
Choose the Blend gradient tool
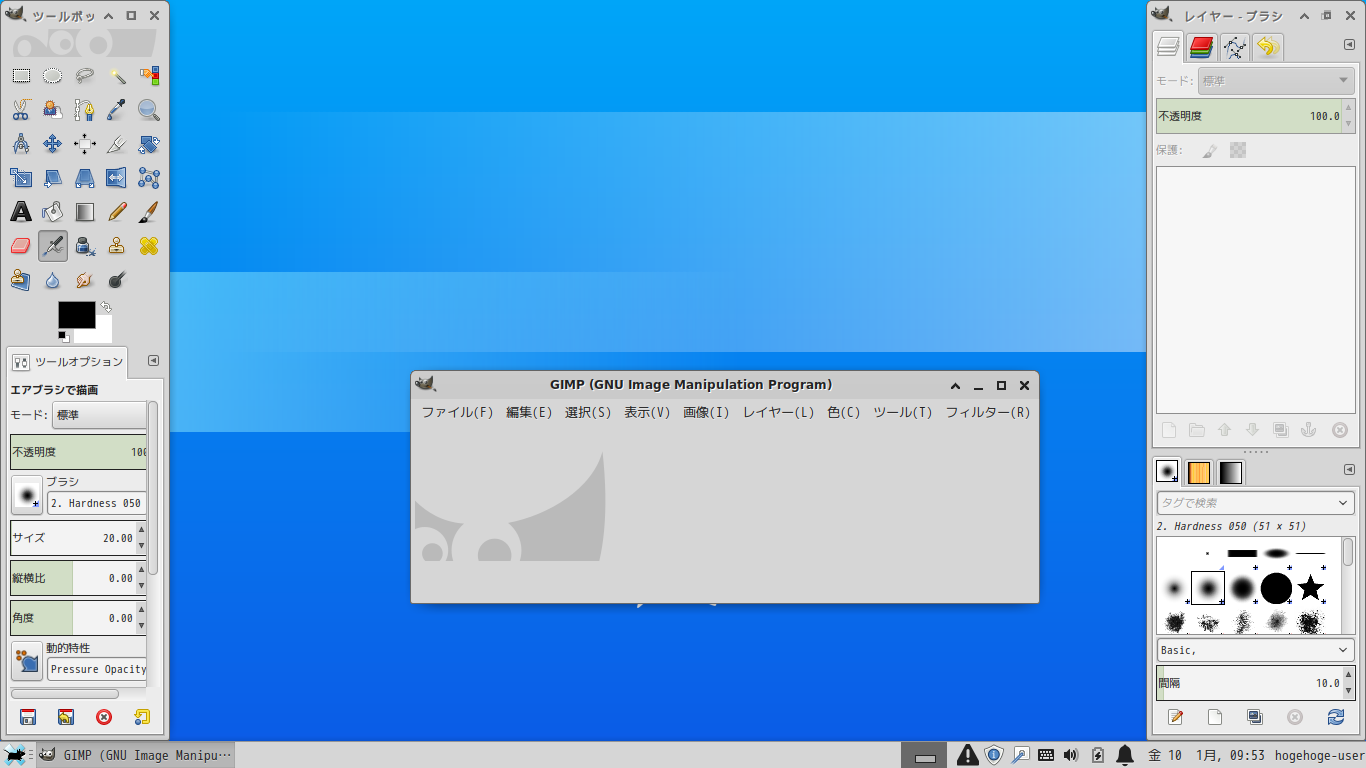point(85,212)
